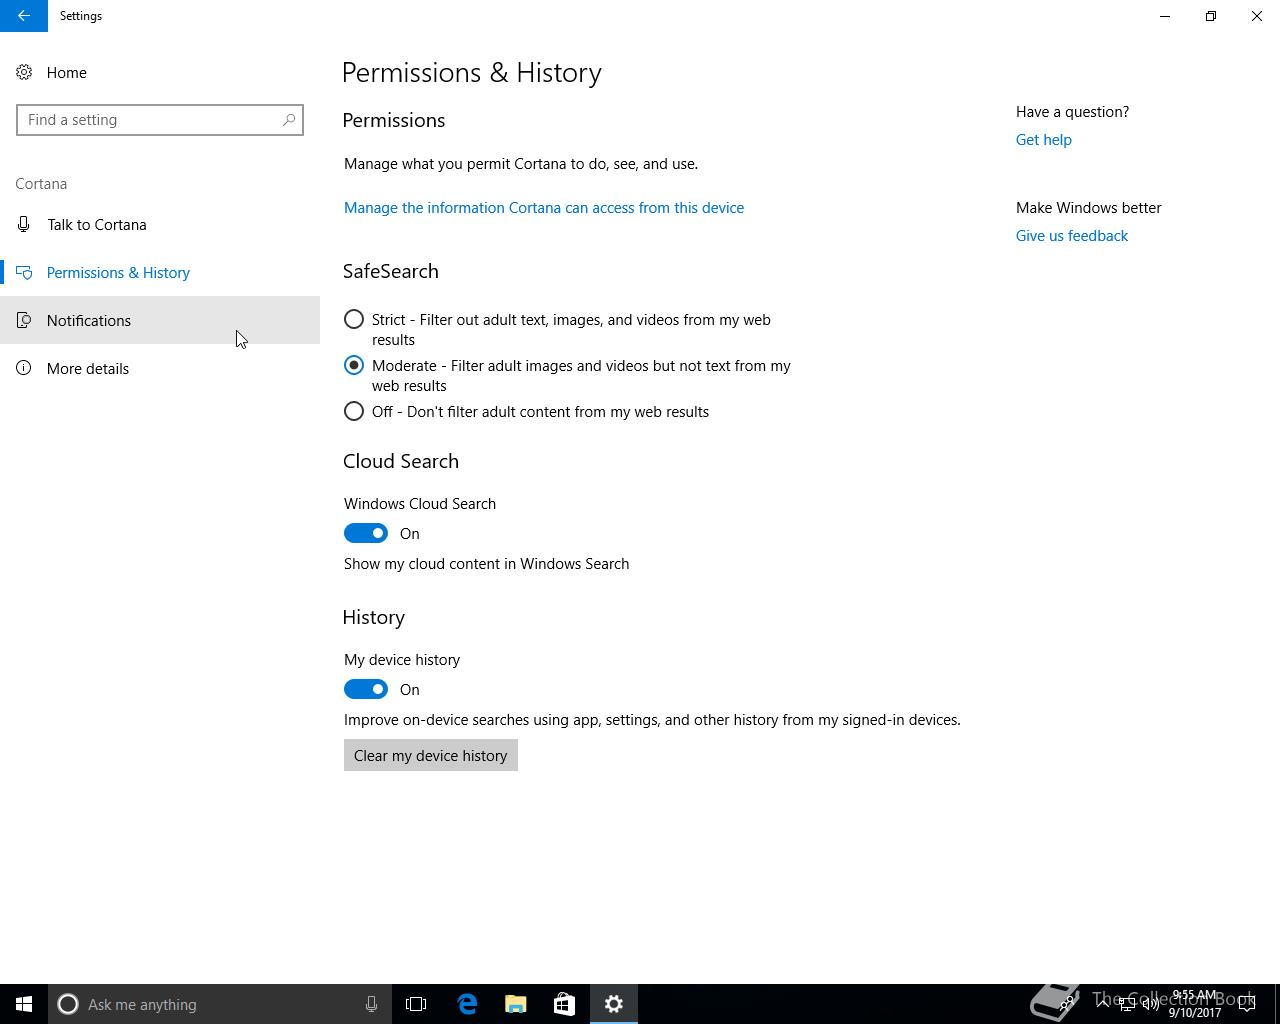The height and width of the screenshot is (1024, 1280).
Task: Open Manage the information Cortana can access link
Action: coord(544,208)
